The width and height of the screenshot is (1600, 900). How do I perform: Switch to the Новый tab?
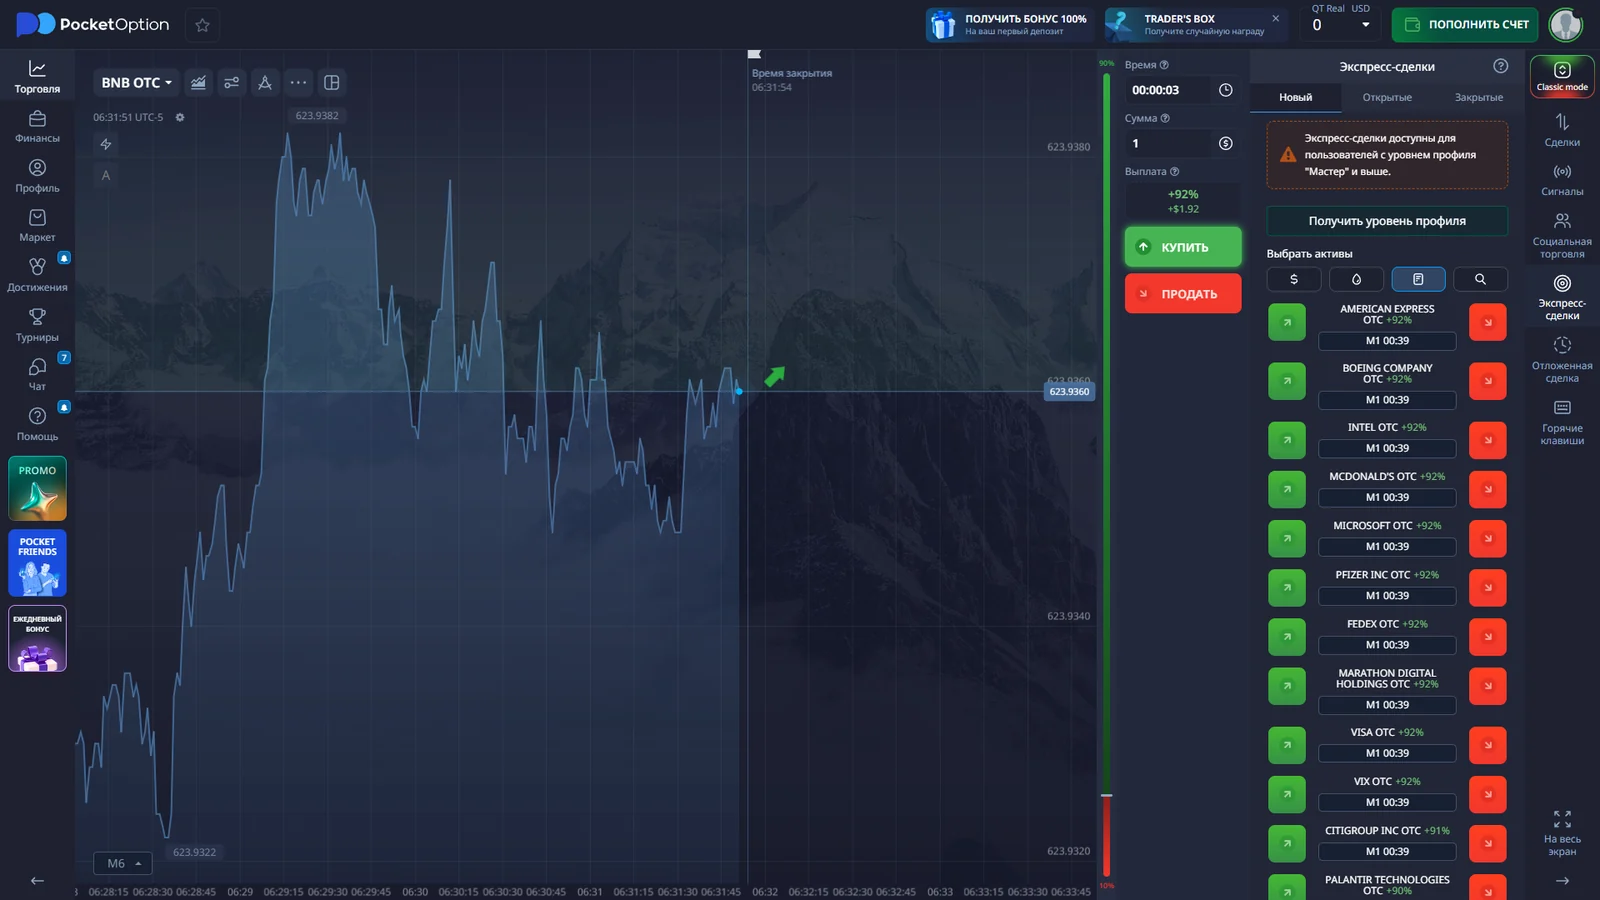(x=1295, y=97)
